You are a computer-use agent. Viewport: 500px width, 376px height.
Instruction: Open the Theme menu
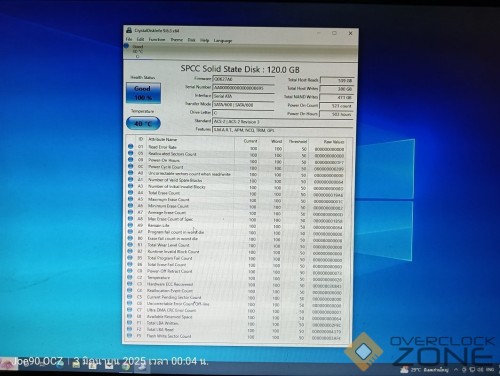[x=176, y=40]
